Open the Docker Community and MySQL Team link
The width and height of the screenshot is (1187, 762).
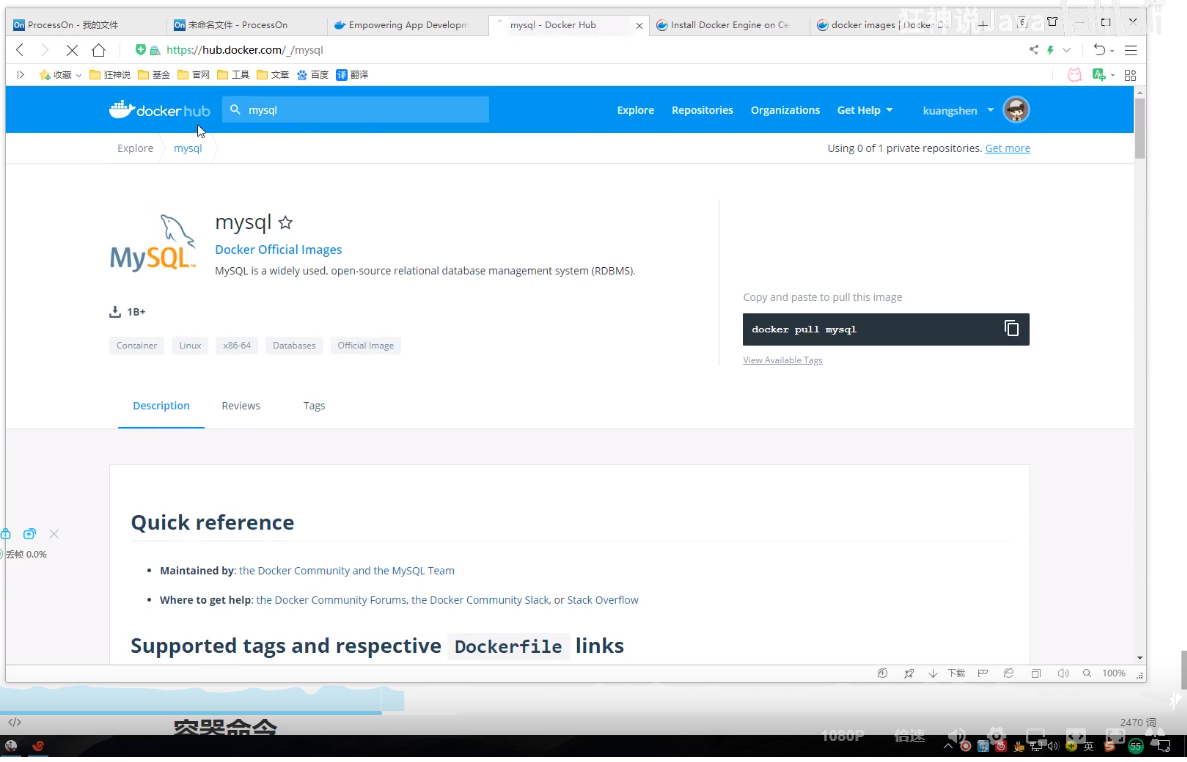click(347, 571)
